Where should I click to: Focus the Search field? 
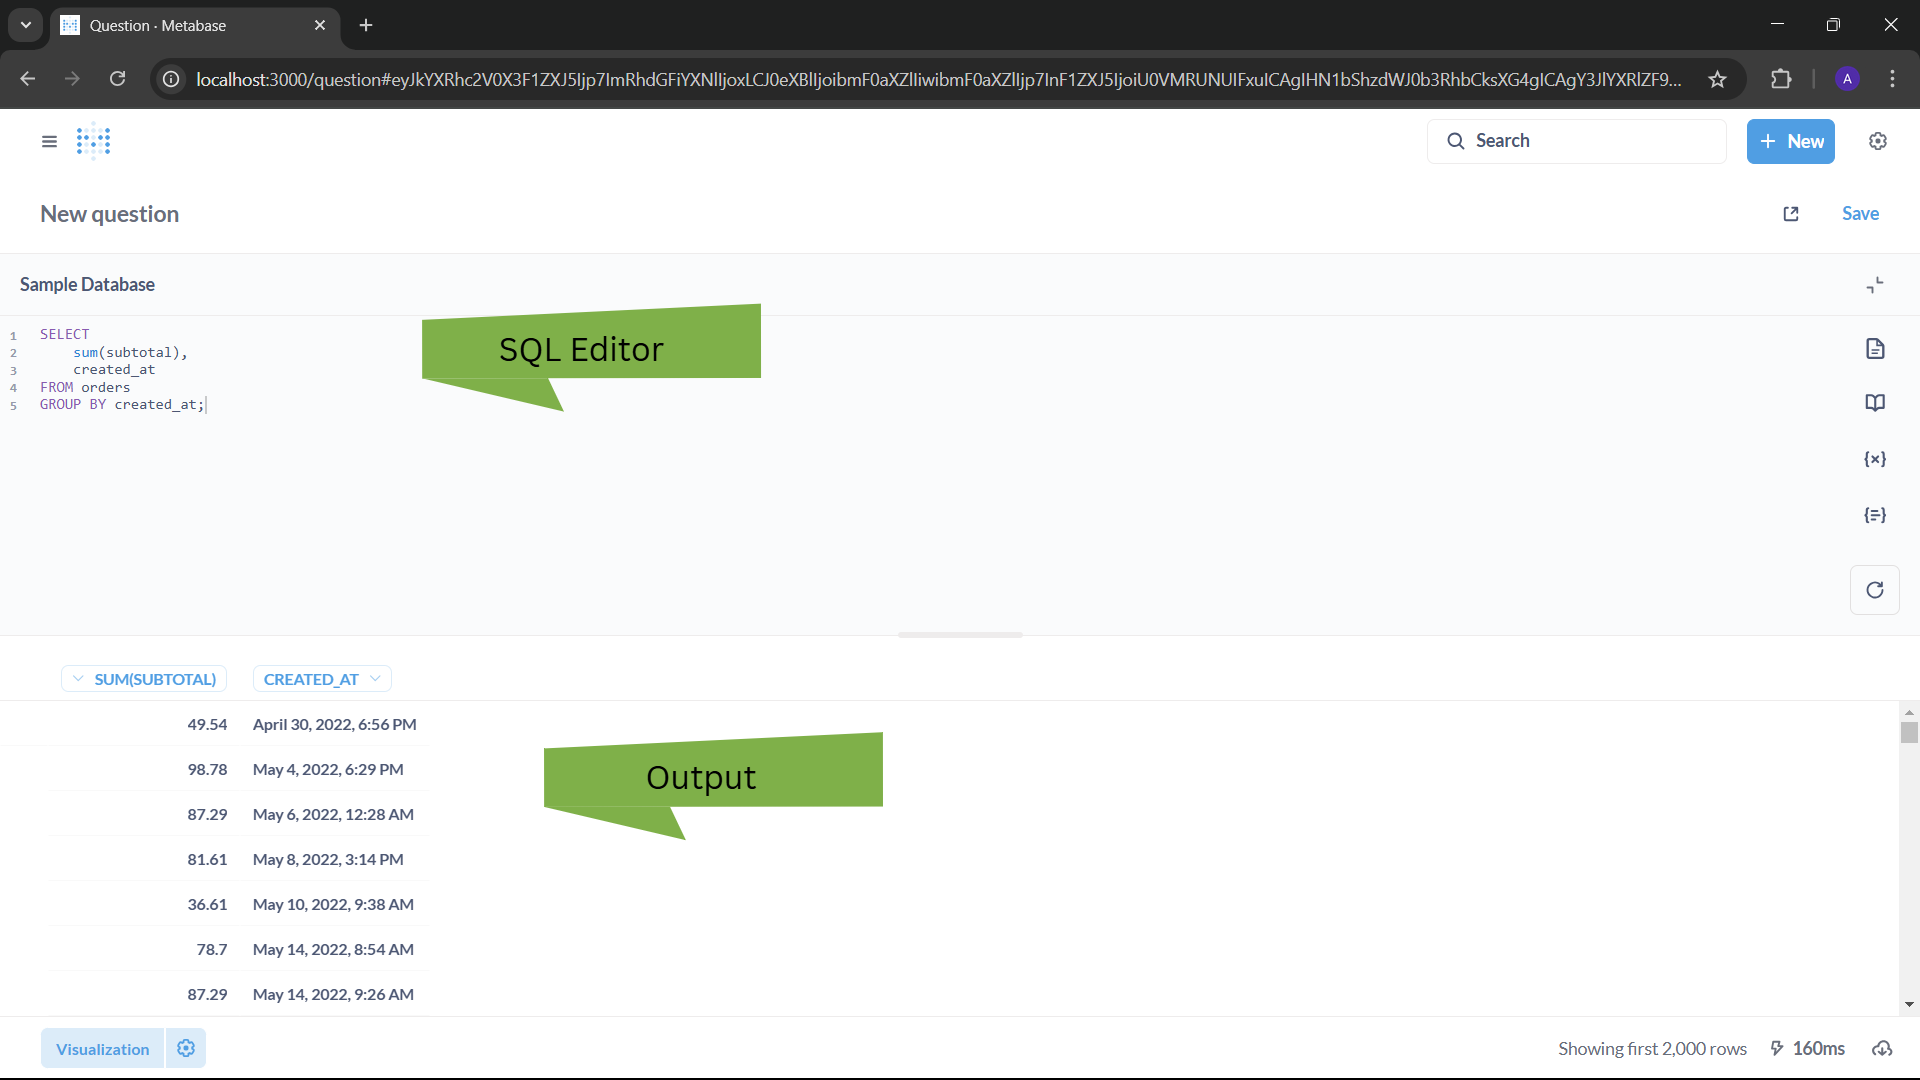1577,141
